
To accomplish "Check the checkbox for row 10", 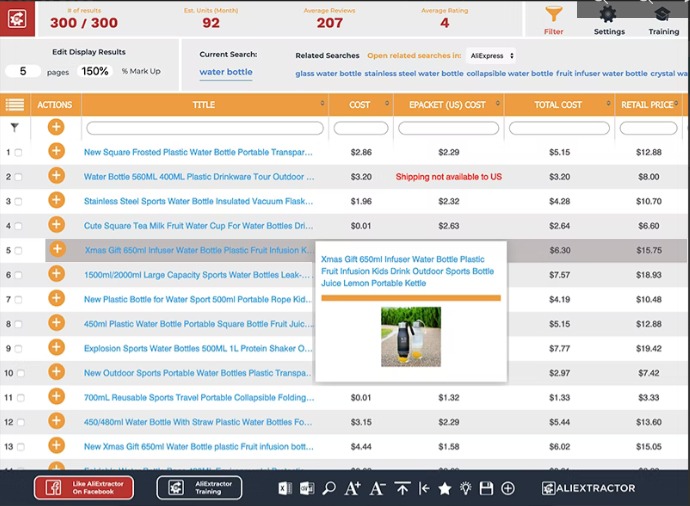I will (x=20, y=373).
